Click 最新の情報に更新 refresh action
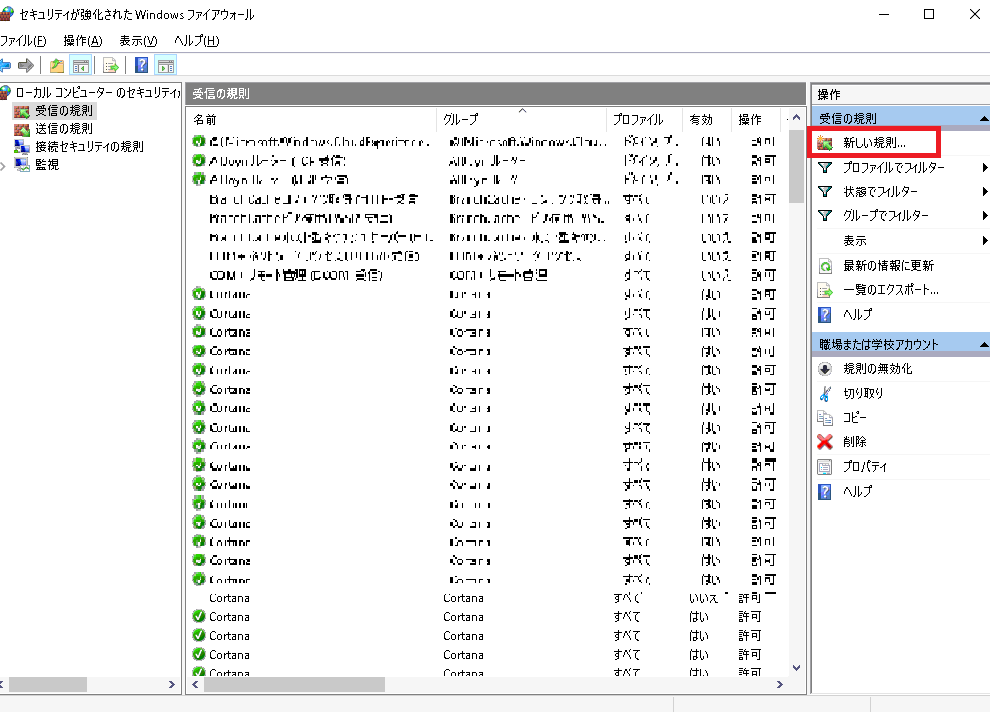The height and width of the screenshot is (712, 990). pyautogui.click(x=888, y=266)
